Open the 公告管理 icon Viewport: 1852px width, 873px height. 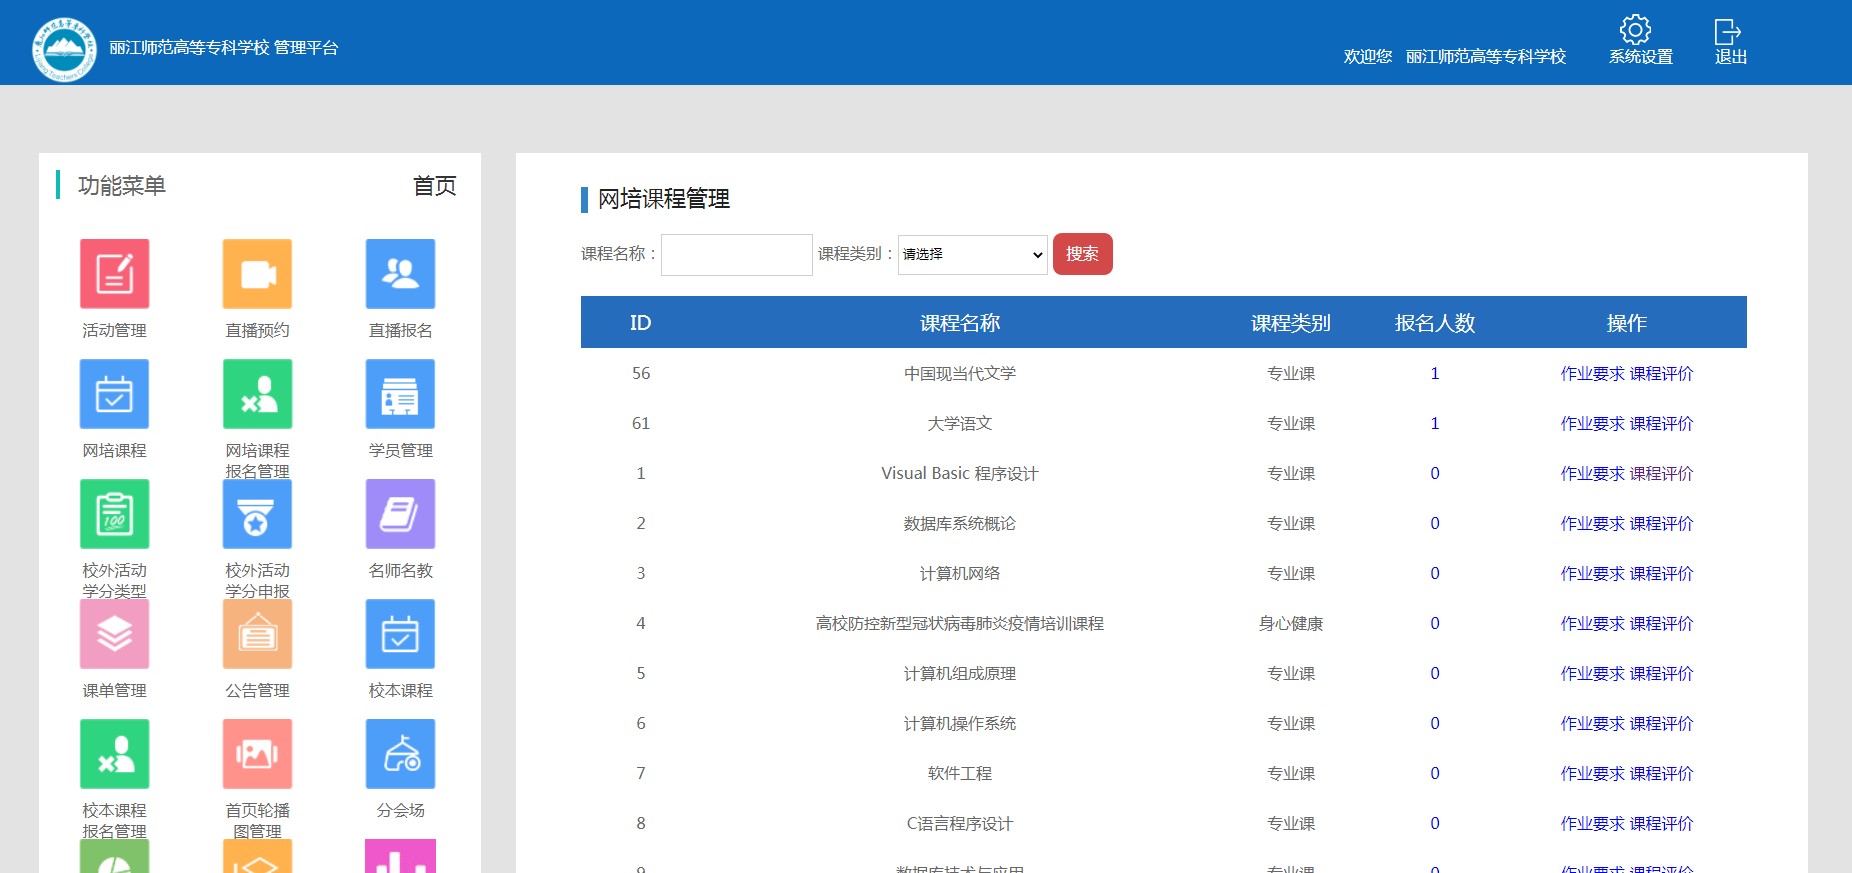pyautogui.click(x=257, y=634)
